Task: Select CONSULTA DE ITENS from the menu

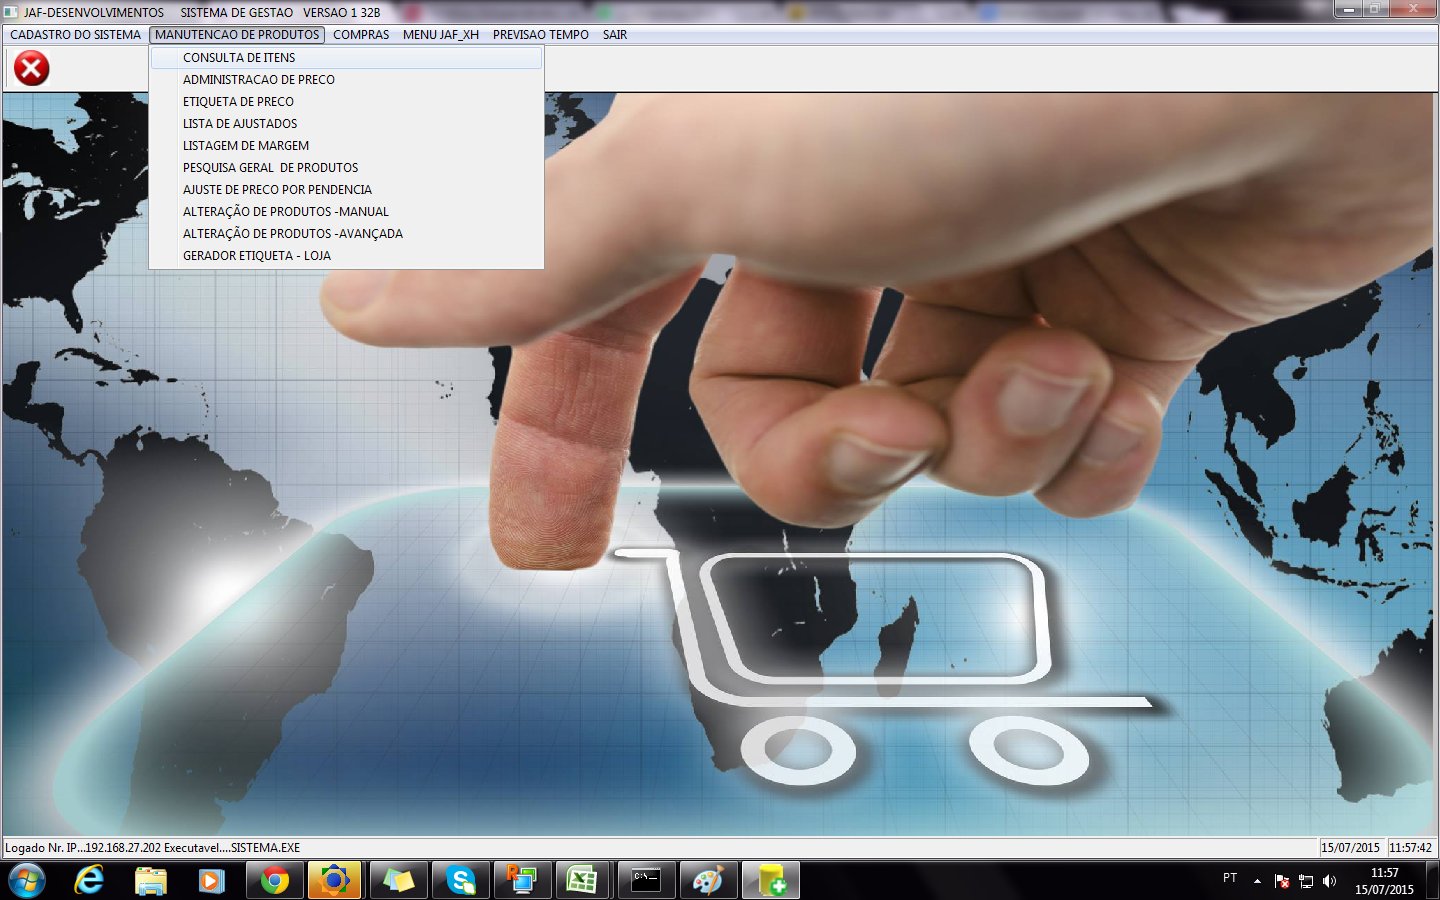Action: [x=346, y=58]
